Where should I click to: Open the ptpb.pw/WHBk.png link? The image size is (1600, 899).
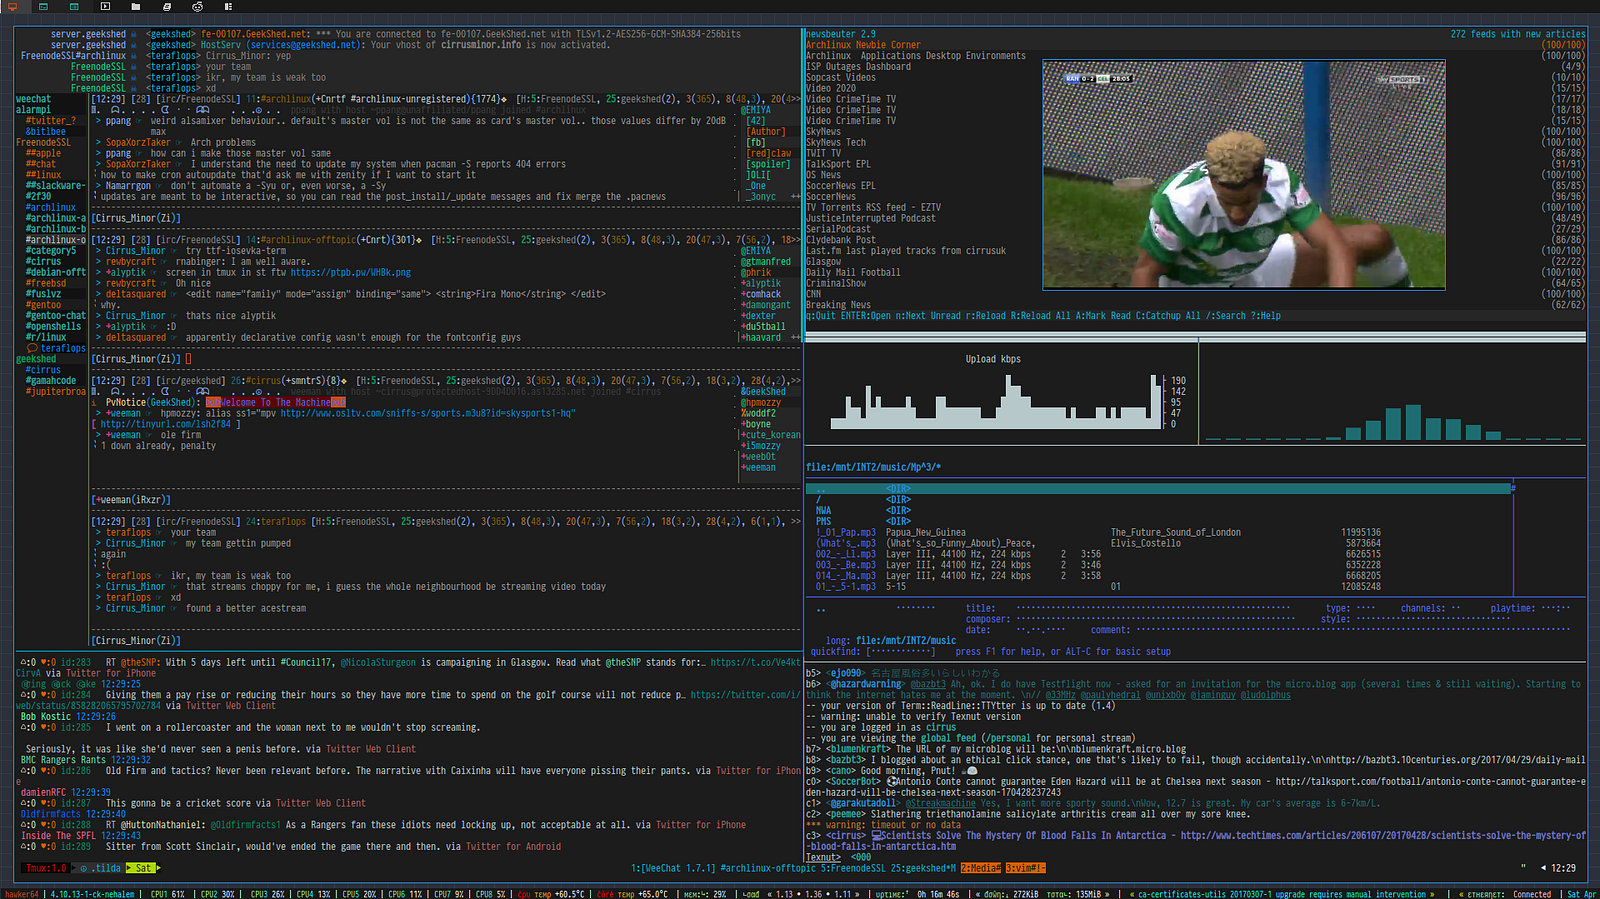click(x=351, y=272)
